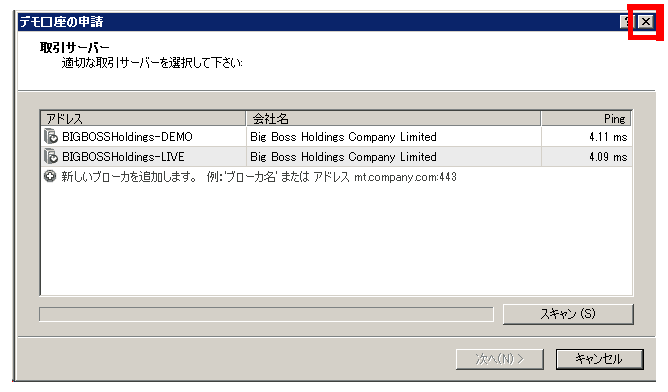668x392 pixels.
Task: Click the plus icon to add broker
Action: coord(50,176)
